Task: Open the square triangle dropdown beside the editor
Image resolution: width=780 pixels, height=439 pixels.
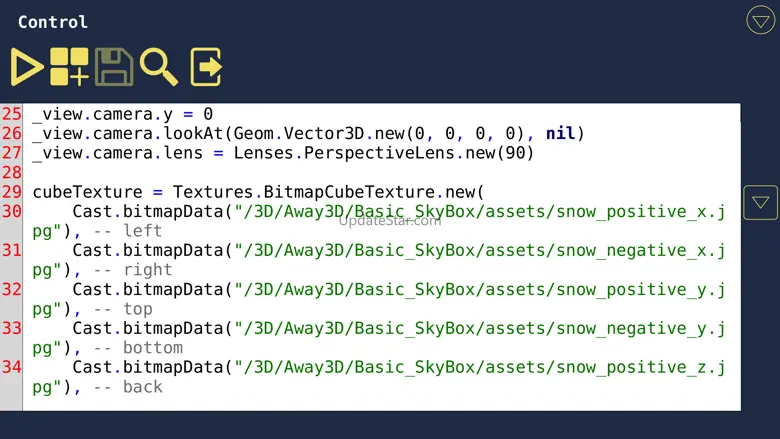Action: [x=761, y=202]
